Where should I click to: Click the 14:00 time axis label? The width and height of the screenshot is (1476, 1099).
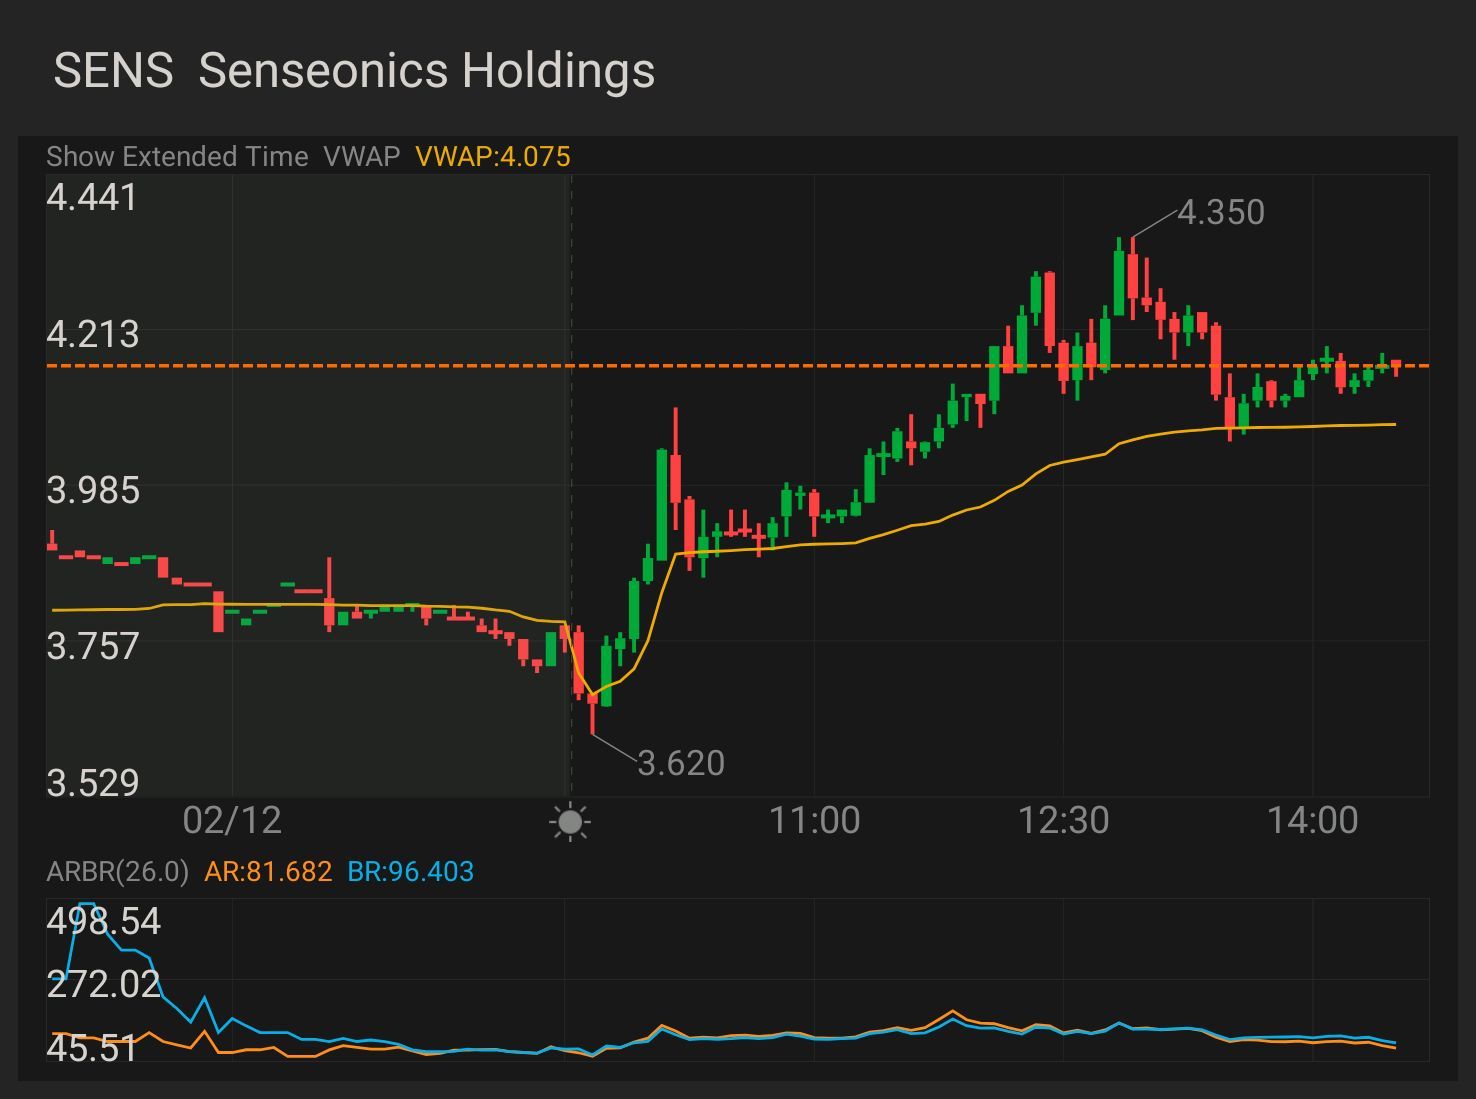1312,820
